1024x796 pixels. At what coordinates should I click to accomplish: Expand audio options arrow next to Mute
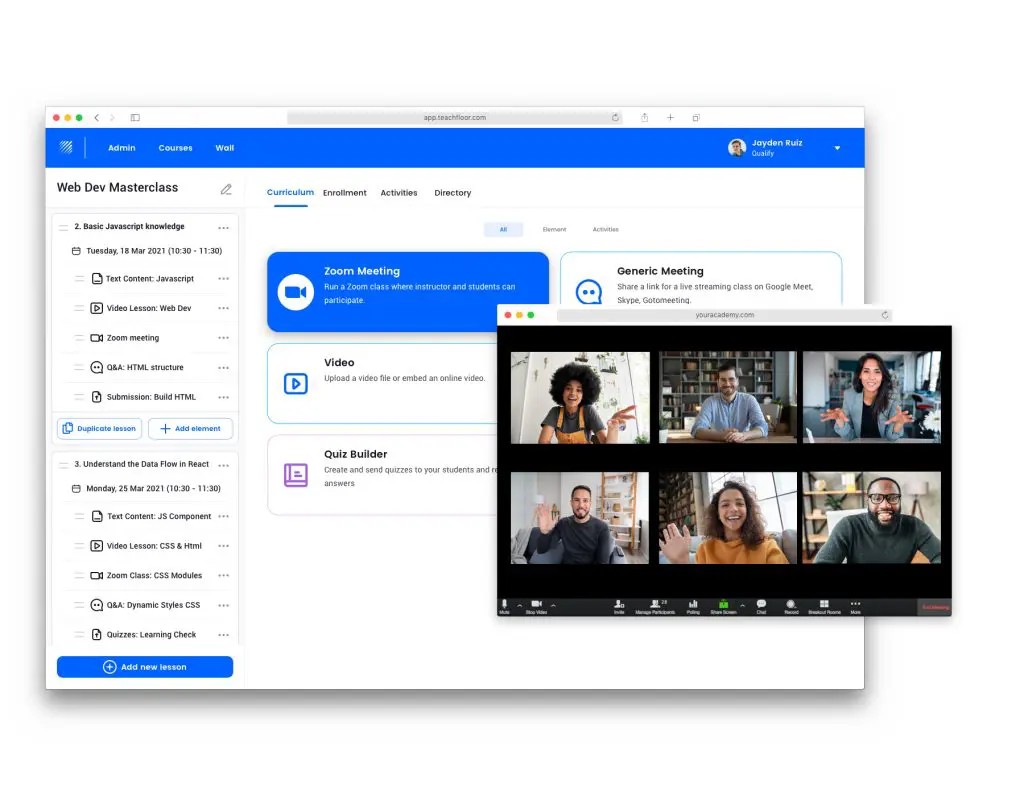coord(519,605)
